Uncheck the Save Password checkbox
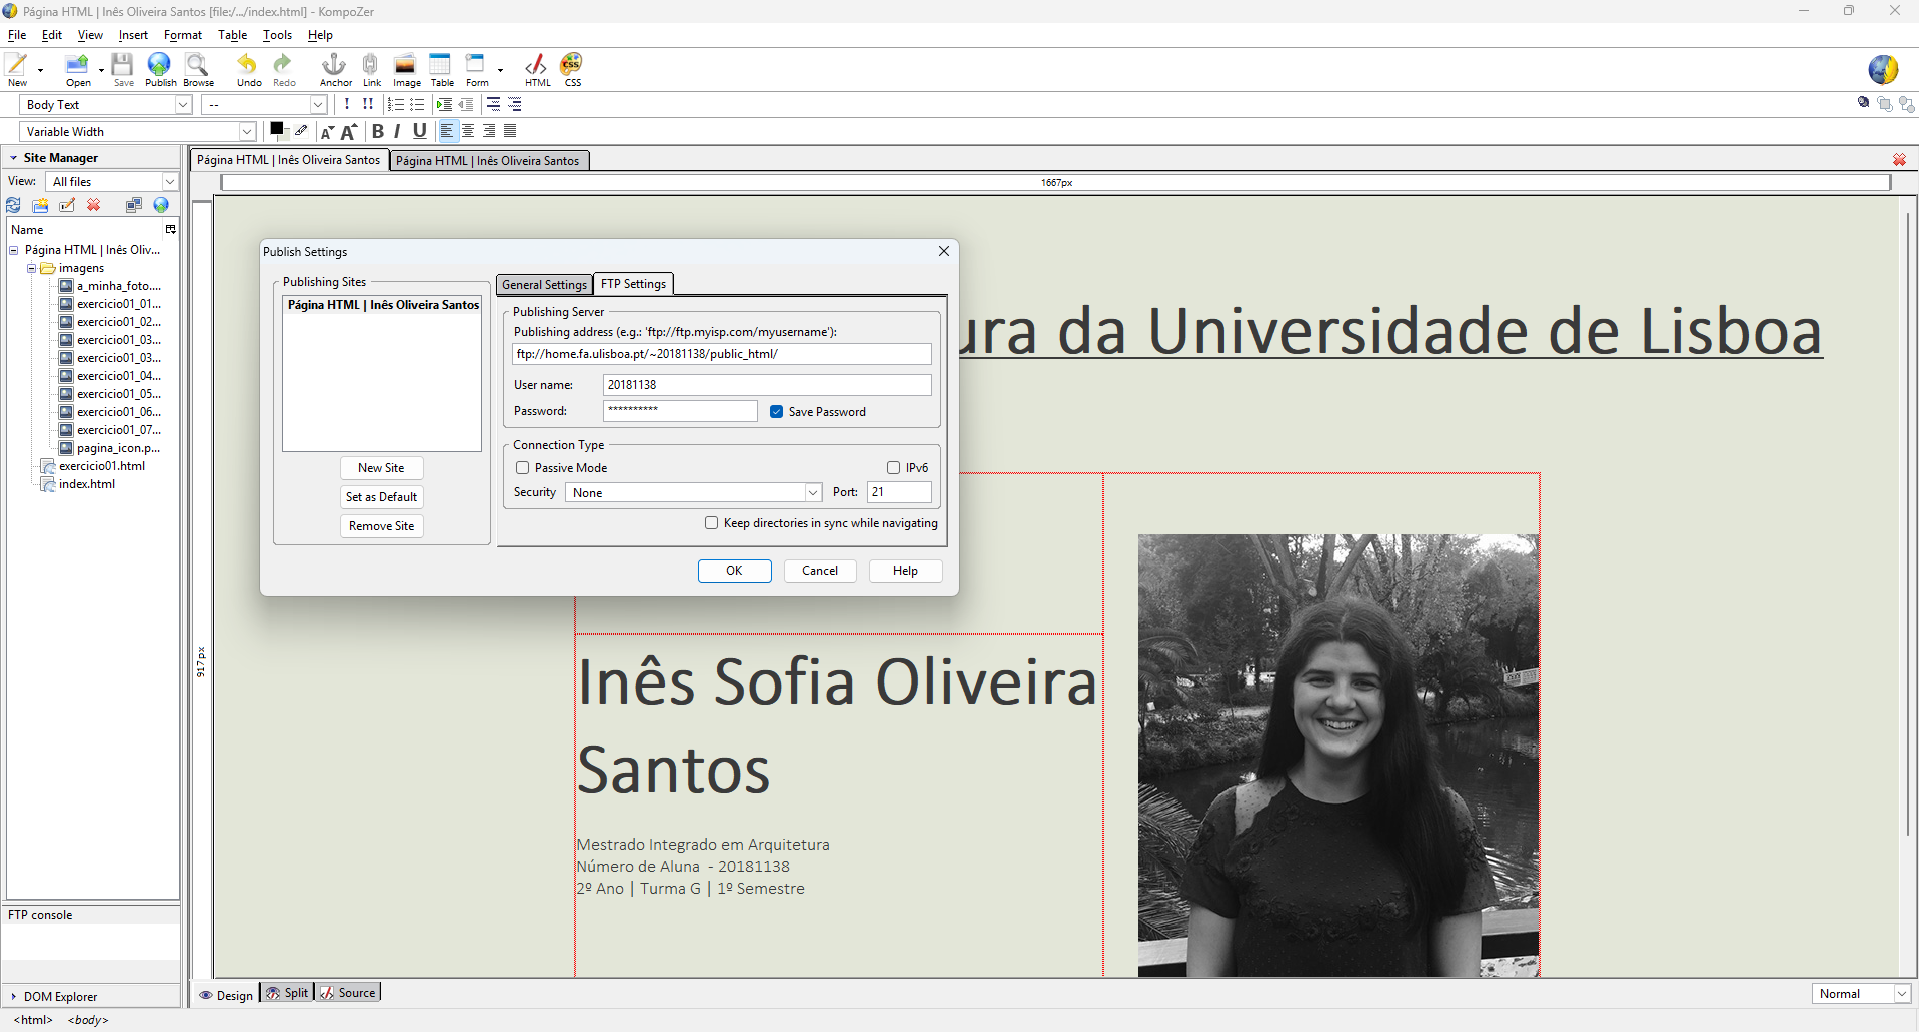The image size is (1919, 1032). (x=777, y=412)
